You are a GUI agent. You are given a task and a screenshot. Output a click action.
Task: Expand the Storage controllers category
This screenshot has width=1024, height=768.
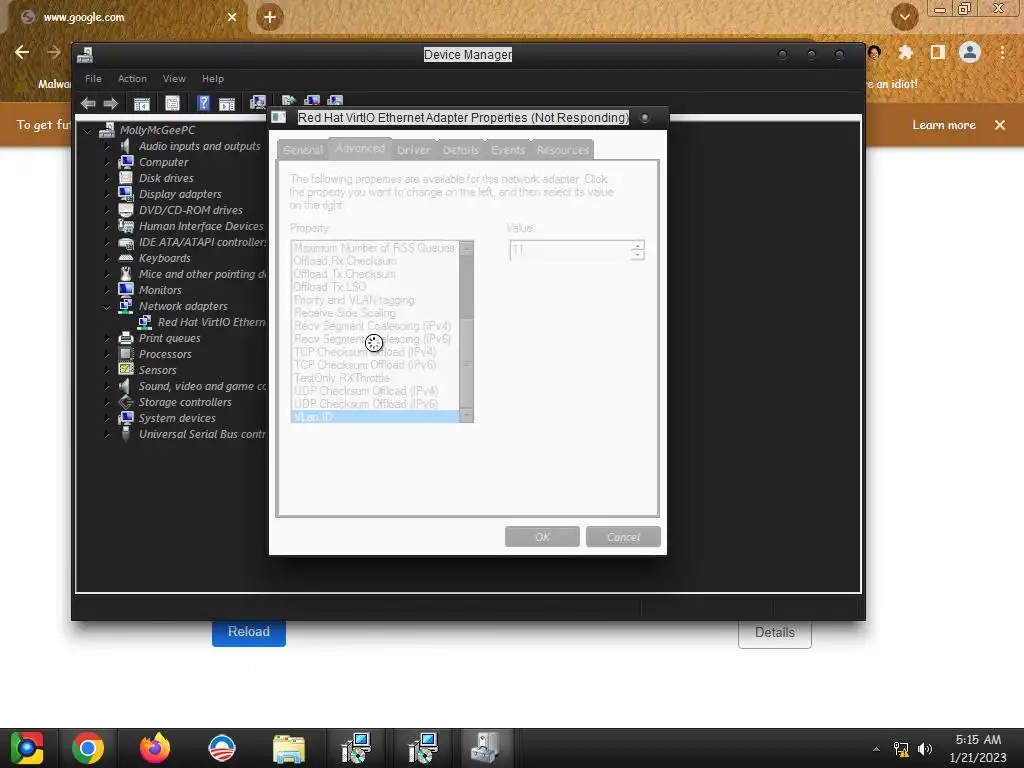click(107, 402)
